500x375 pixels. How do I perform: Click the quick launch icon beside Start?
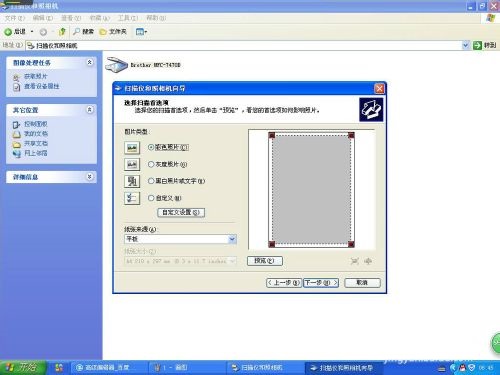59,368
